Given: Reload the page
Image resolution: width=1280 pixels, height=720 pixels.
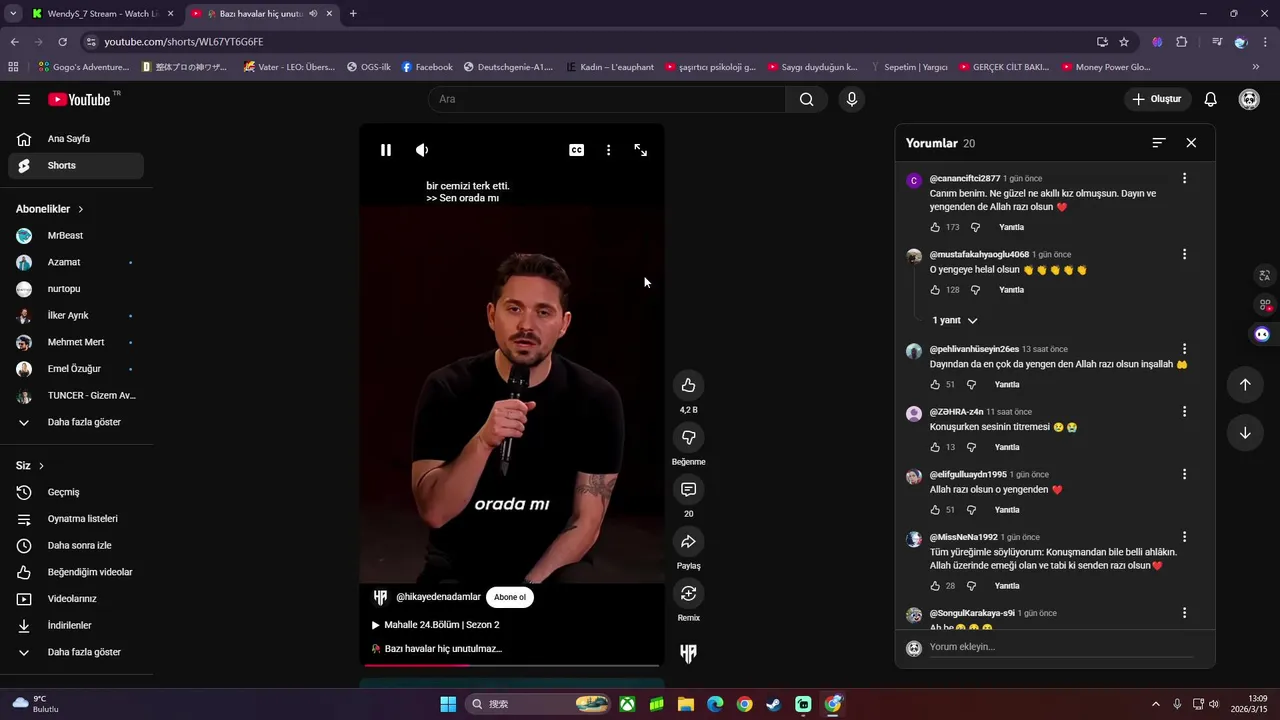Looking at the screenshot, I should [x=62, y=42].
